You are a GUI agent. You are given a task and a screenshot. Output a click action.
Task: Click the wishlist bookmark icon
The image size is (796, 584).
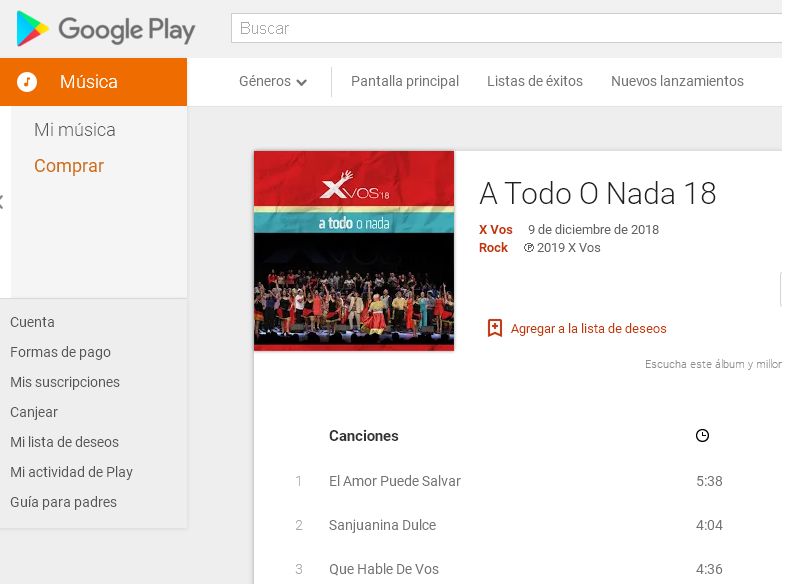tap(494, 328)
